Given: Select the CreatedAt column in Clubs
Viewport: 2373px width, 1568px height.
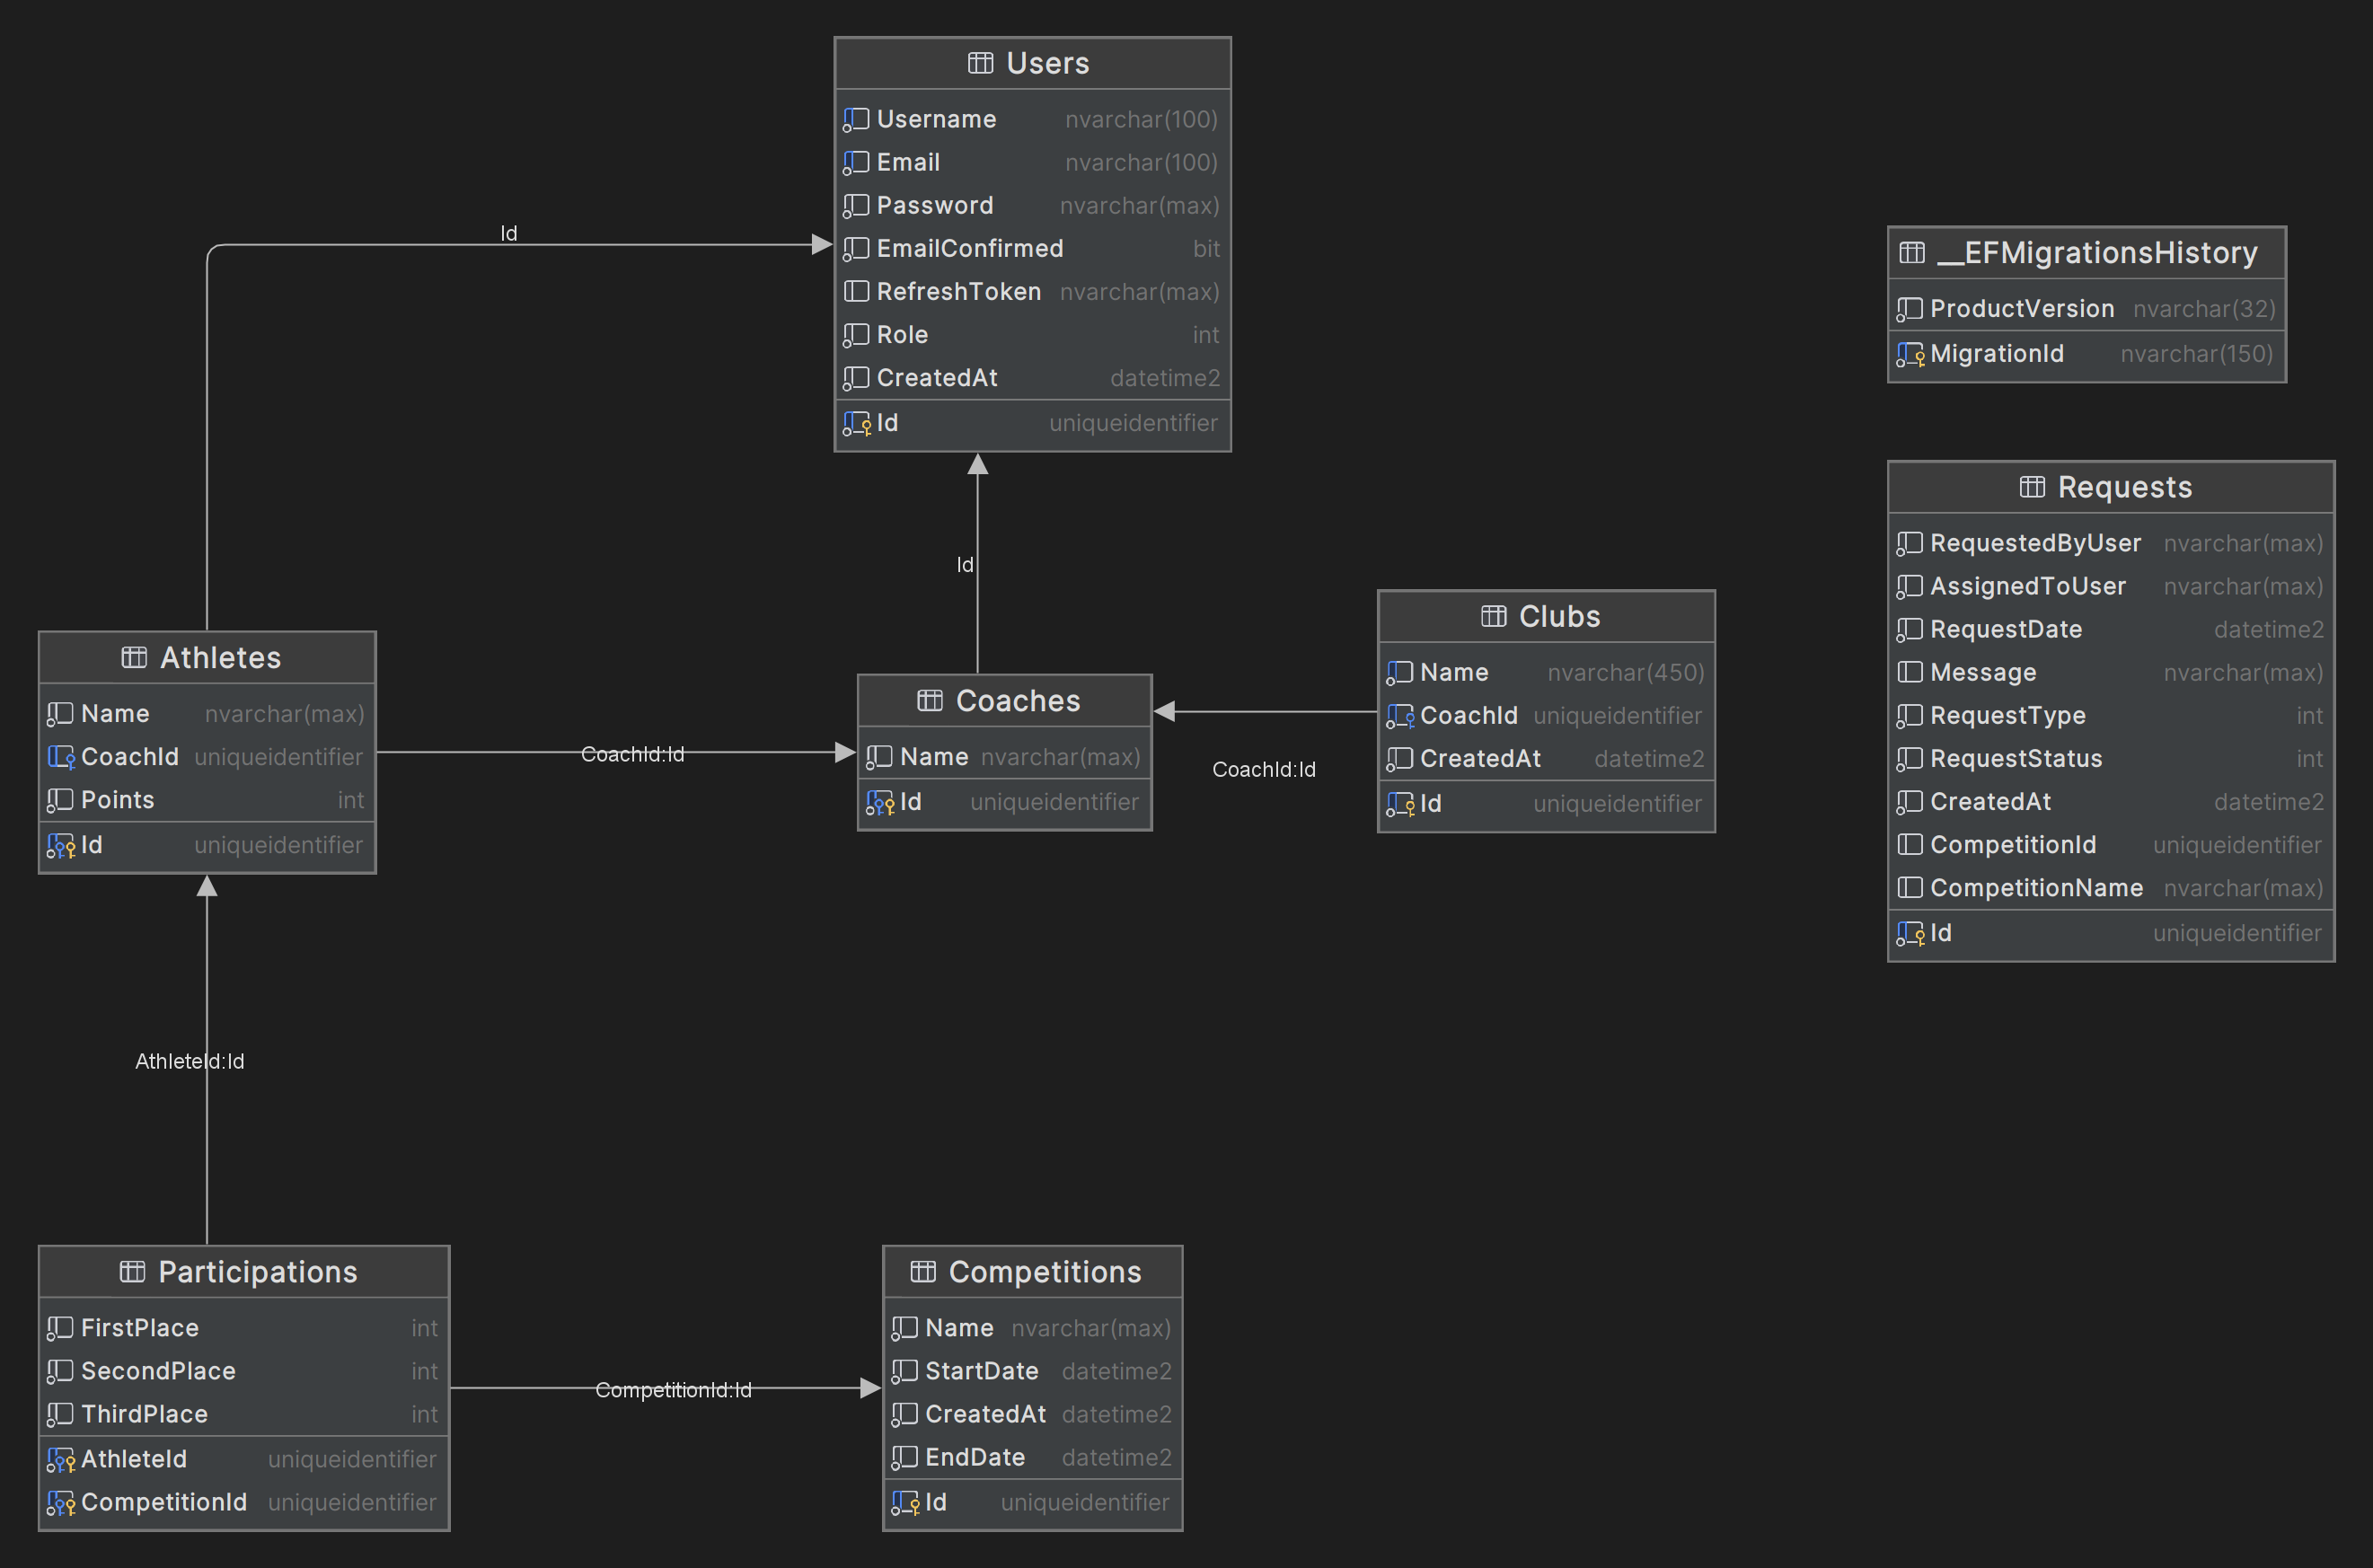Looking at the screenshot, I should click(x=1546, y=759).
